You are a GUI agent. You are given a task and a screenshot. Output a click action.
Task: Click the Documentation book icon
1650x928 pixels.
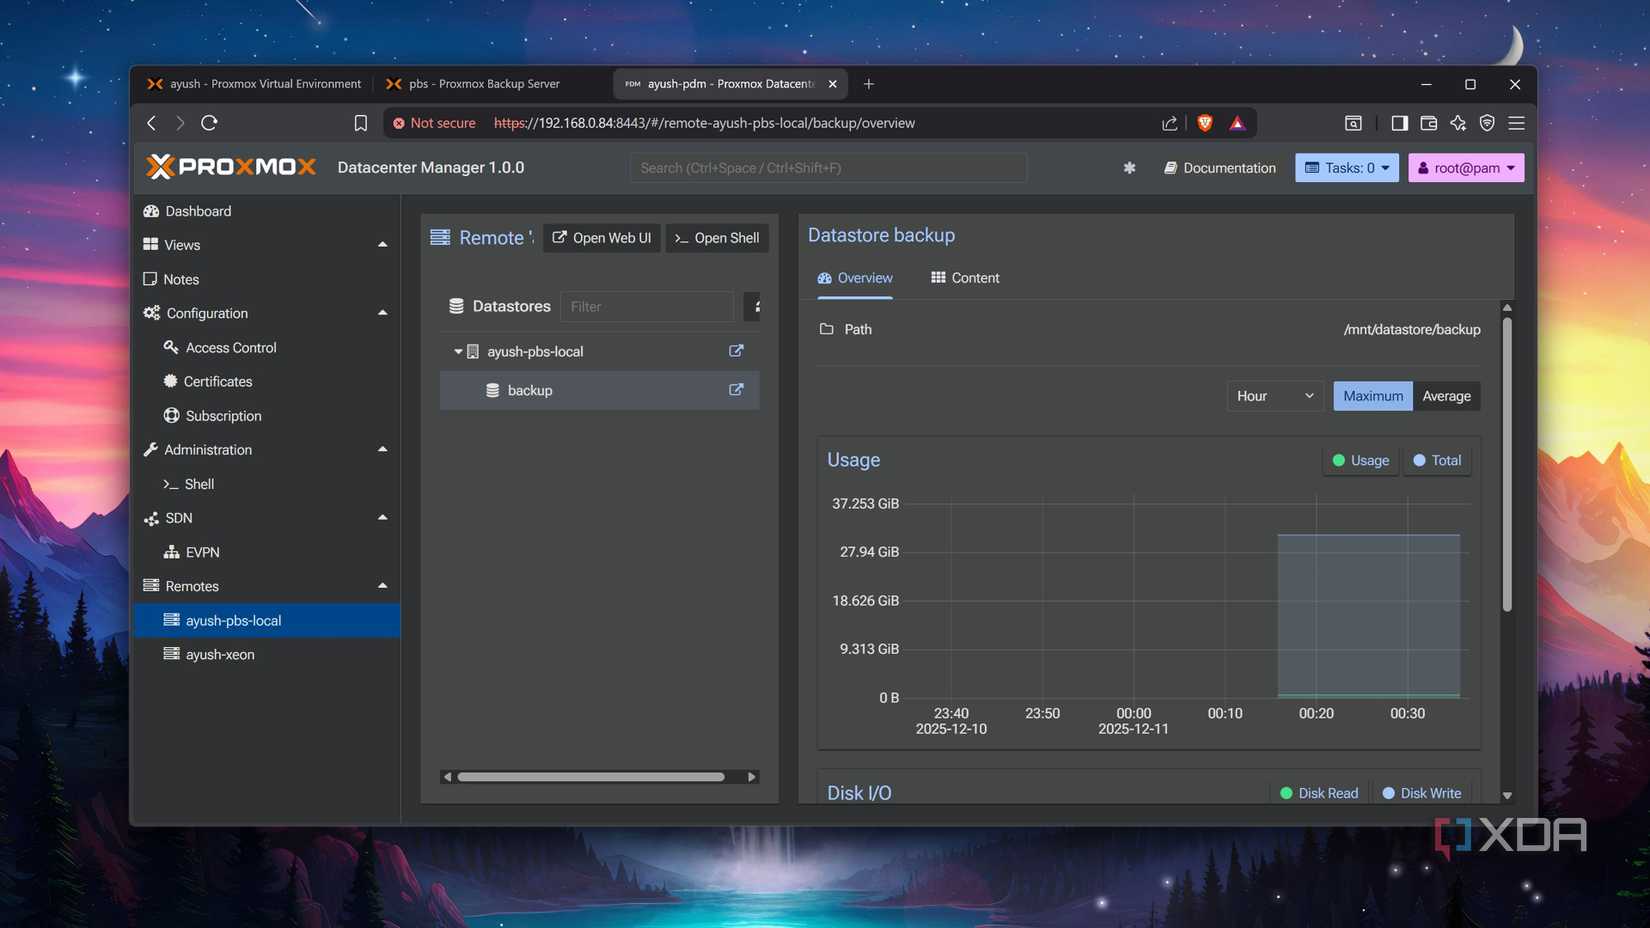click(x=1170, y=168)
